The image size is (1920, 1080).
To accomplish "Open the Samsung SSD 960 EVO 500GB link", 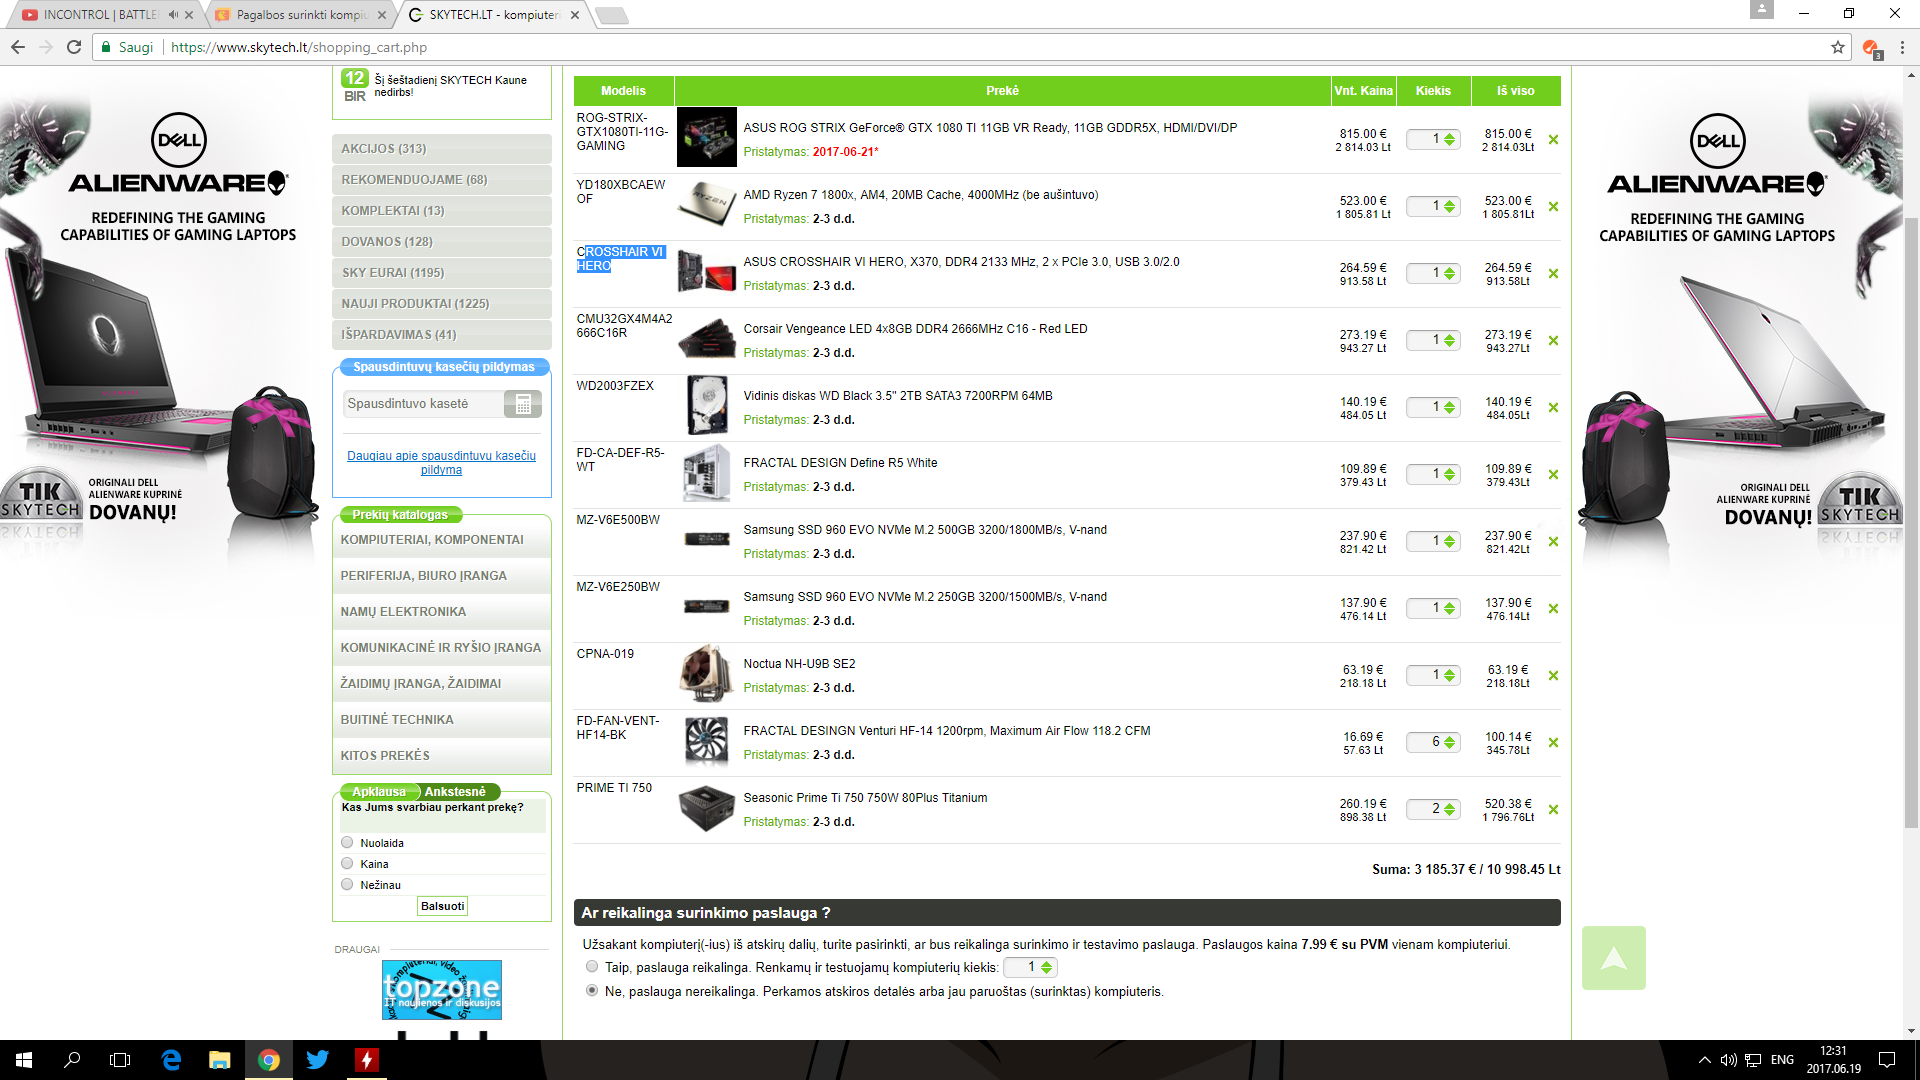I will (x=925, y=530).
